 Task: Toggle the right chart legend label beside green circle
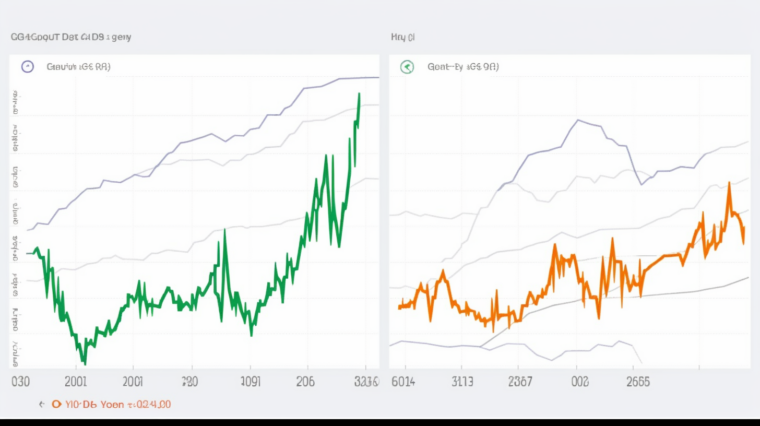(x=462, y=67)
